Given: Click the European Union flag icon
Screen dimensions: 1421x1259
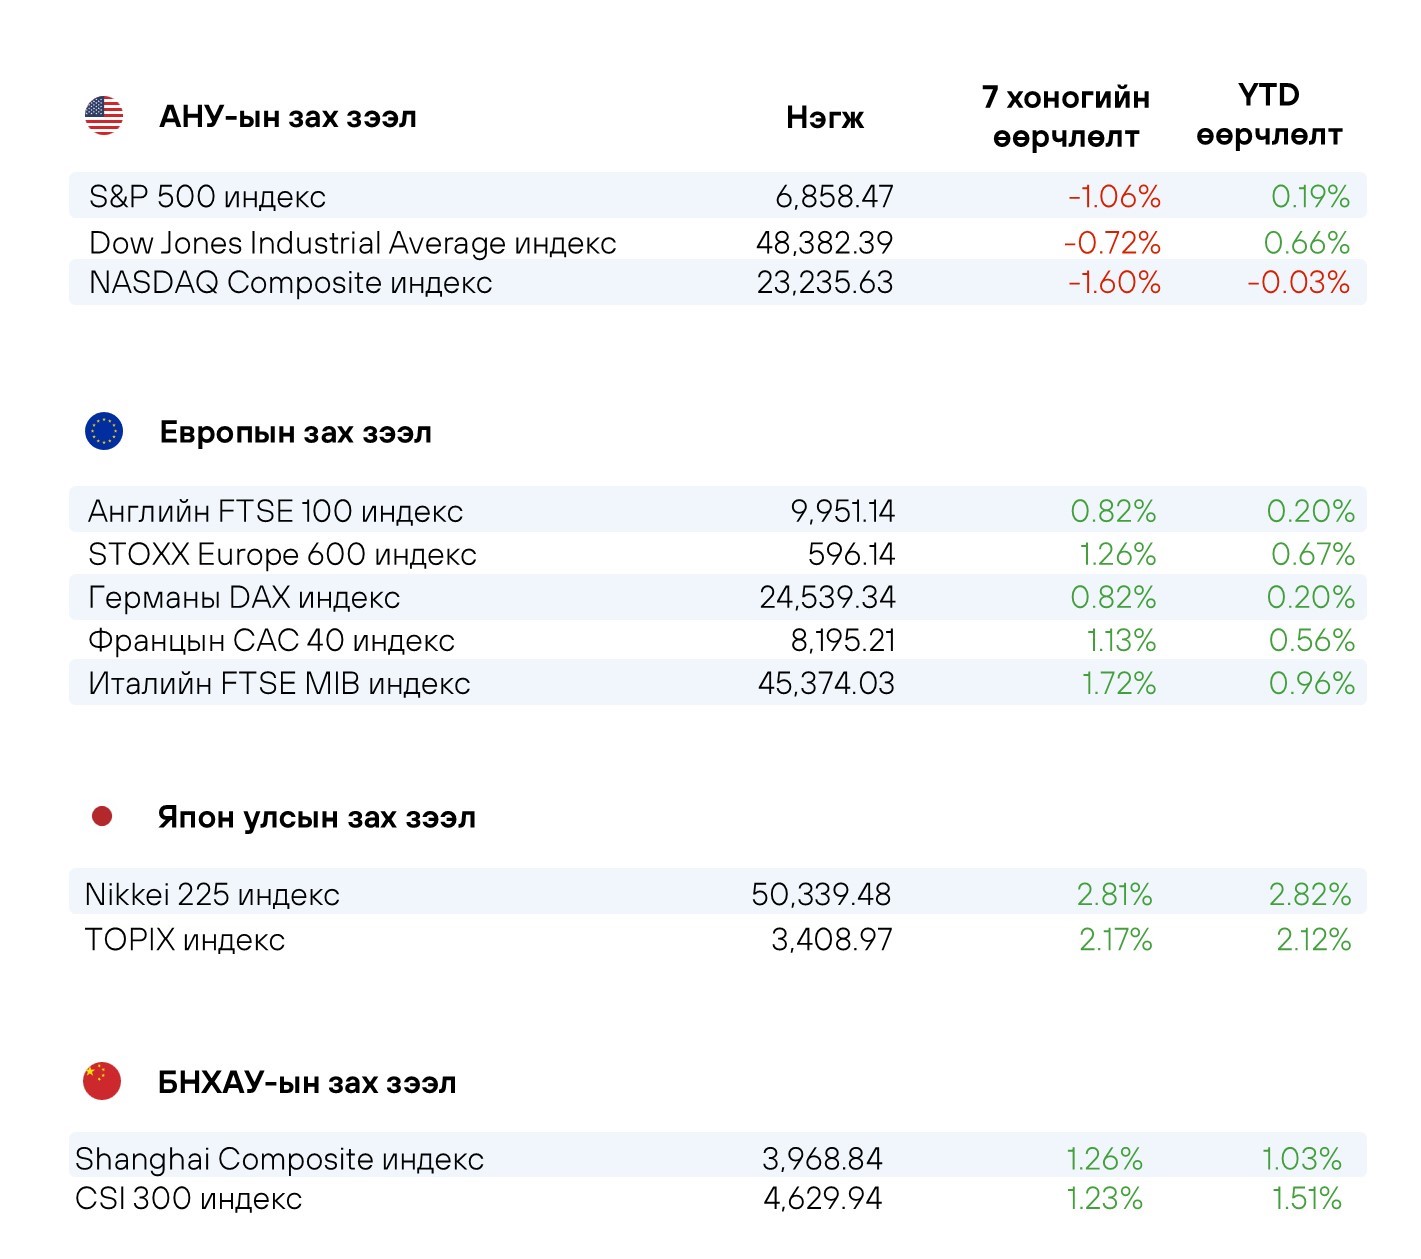Looking at the screenshot, I should pos(104,431).
